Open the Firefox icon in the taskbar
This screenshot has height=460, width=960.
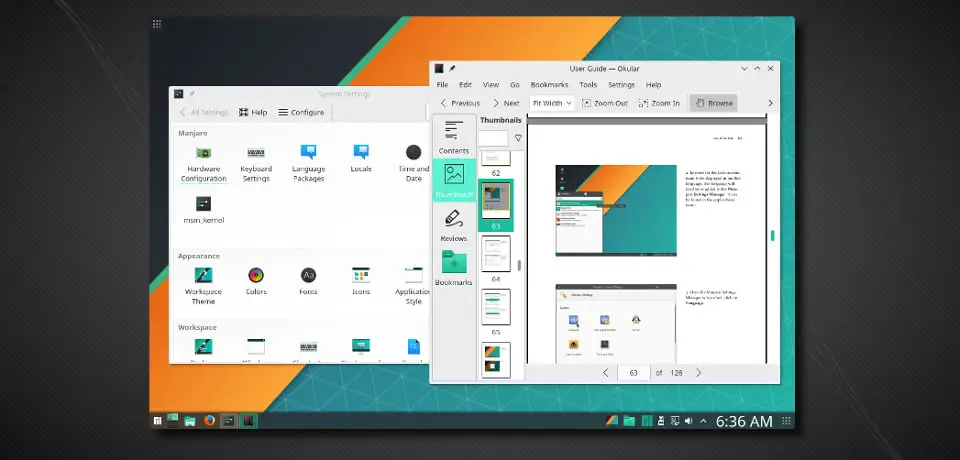[x=209, y=421]
